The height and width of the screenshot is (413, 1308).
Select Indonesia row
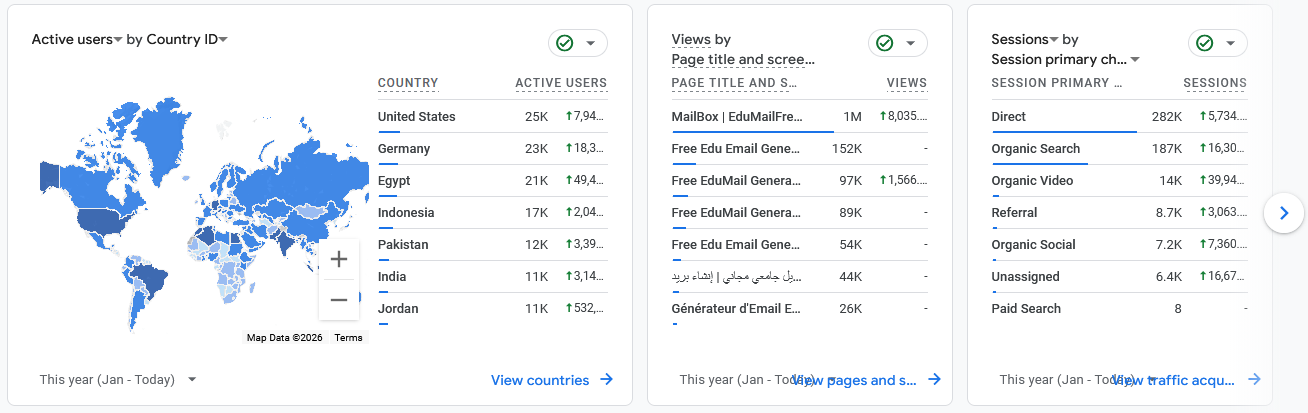(x=493, y=213)
